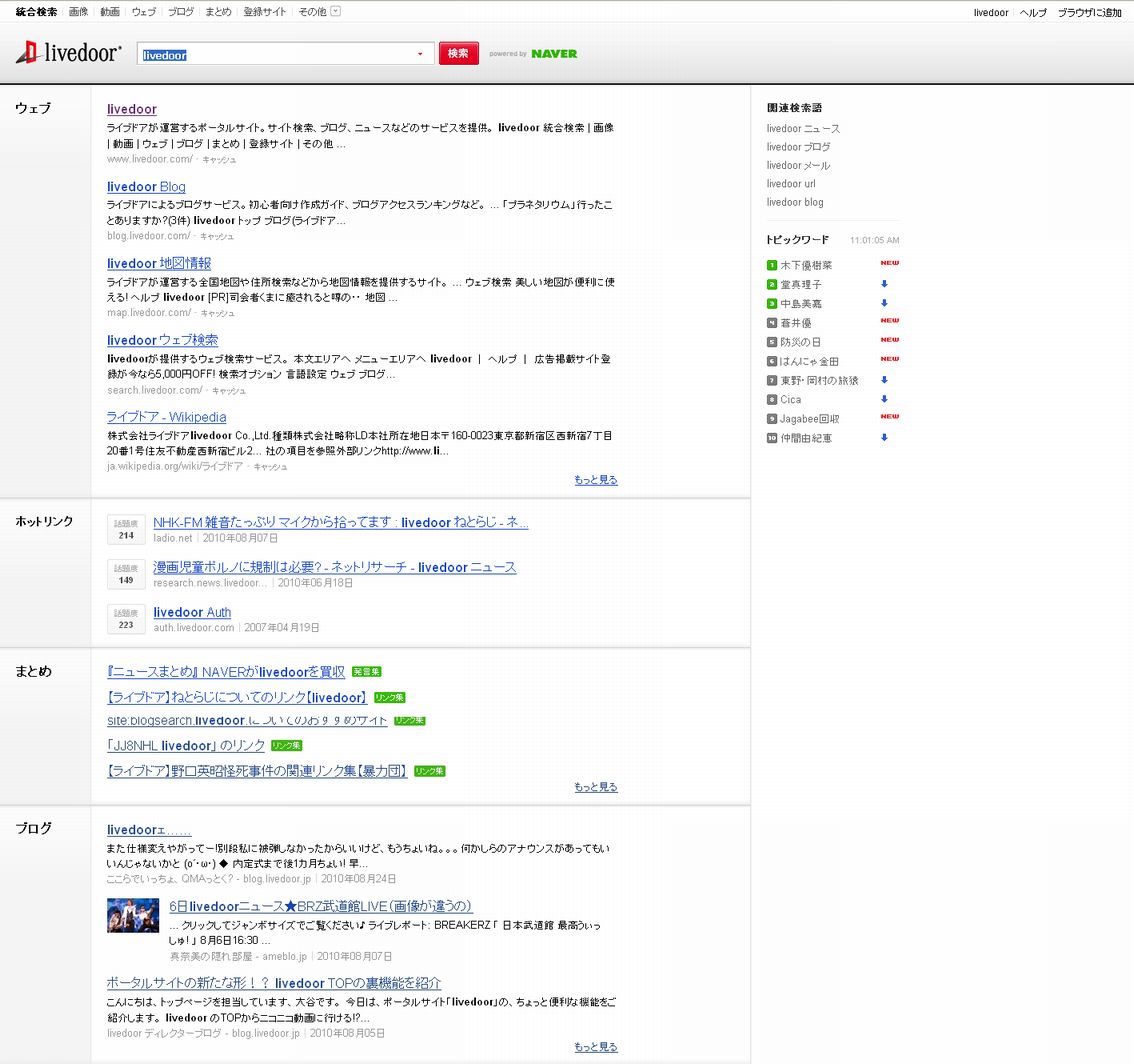Viewport: 1134px width, 1064px height.
Task: Open JJ8NHL livedoor のリンク
Action: (x=186, y=746)
